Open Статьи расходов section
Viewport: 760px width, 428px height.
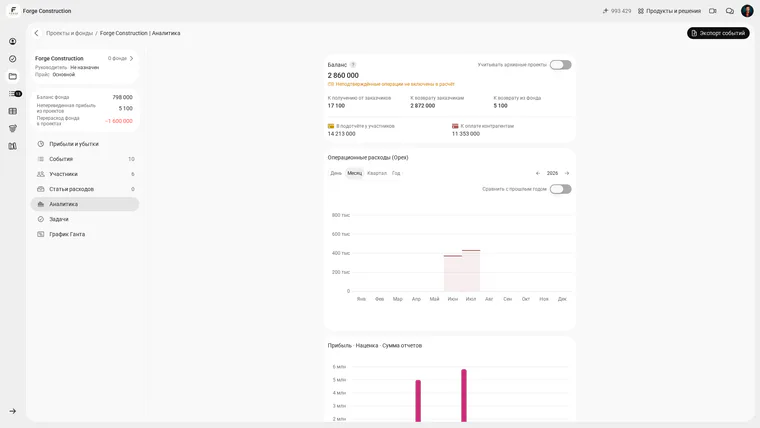pyautogui.click(x=85, y=189)
